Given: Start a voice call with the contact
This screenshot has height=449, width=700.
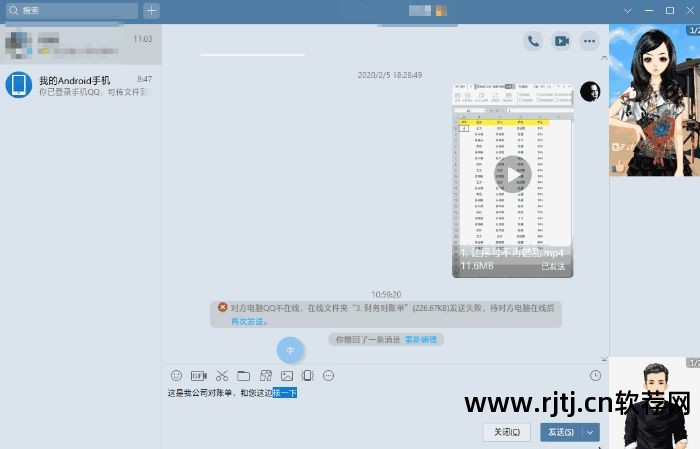Looking at the screenshot, I should point(533,42).
